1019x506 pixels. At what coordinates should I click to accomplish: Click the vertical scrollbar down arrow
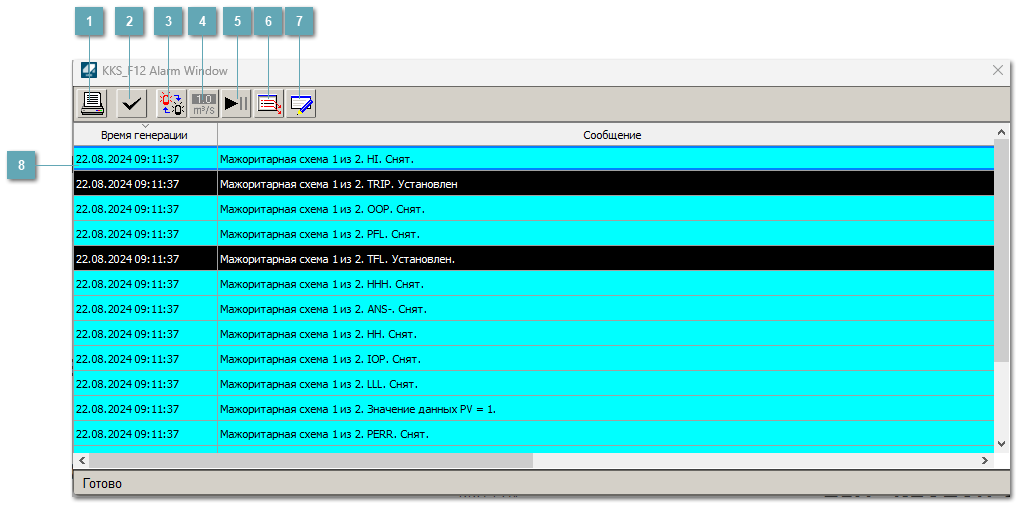click(1001, 443)
